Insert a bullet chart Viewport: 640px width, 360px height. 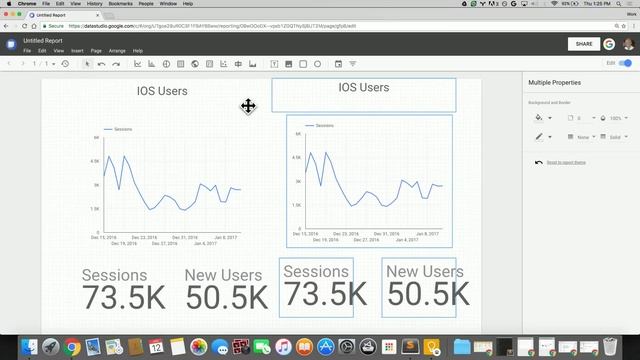coord(238,64)
